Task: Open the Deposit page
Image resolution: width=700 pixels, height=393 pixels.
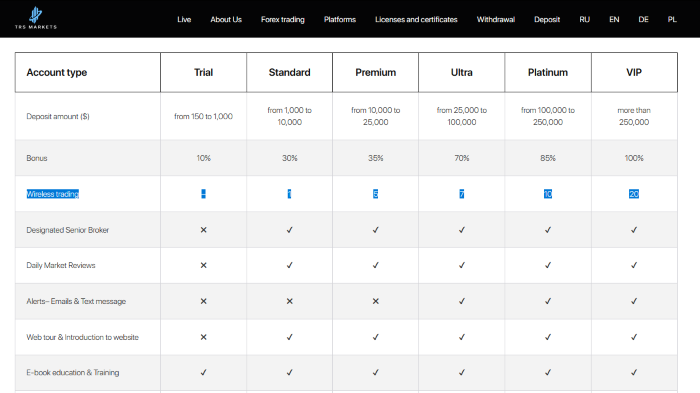Action: (x=547, y=20)
